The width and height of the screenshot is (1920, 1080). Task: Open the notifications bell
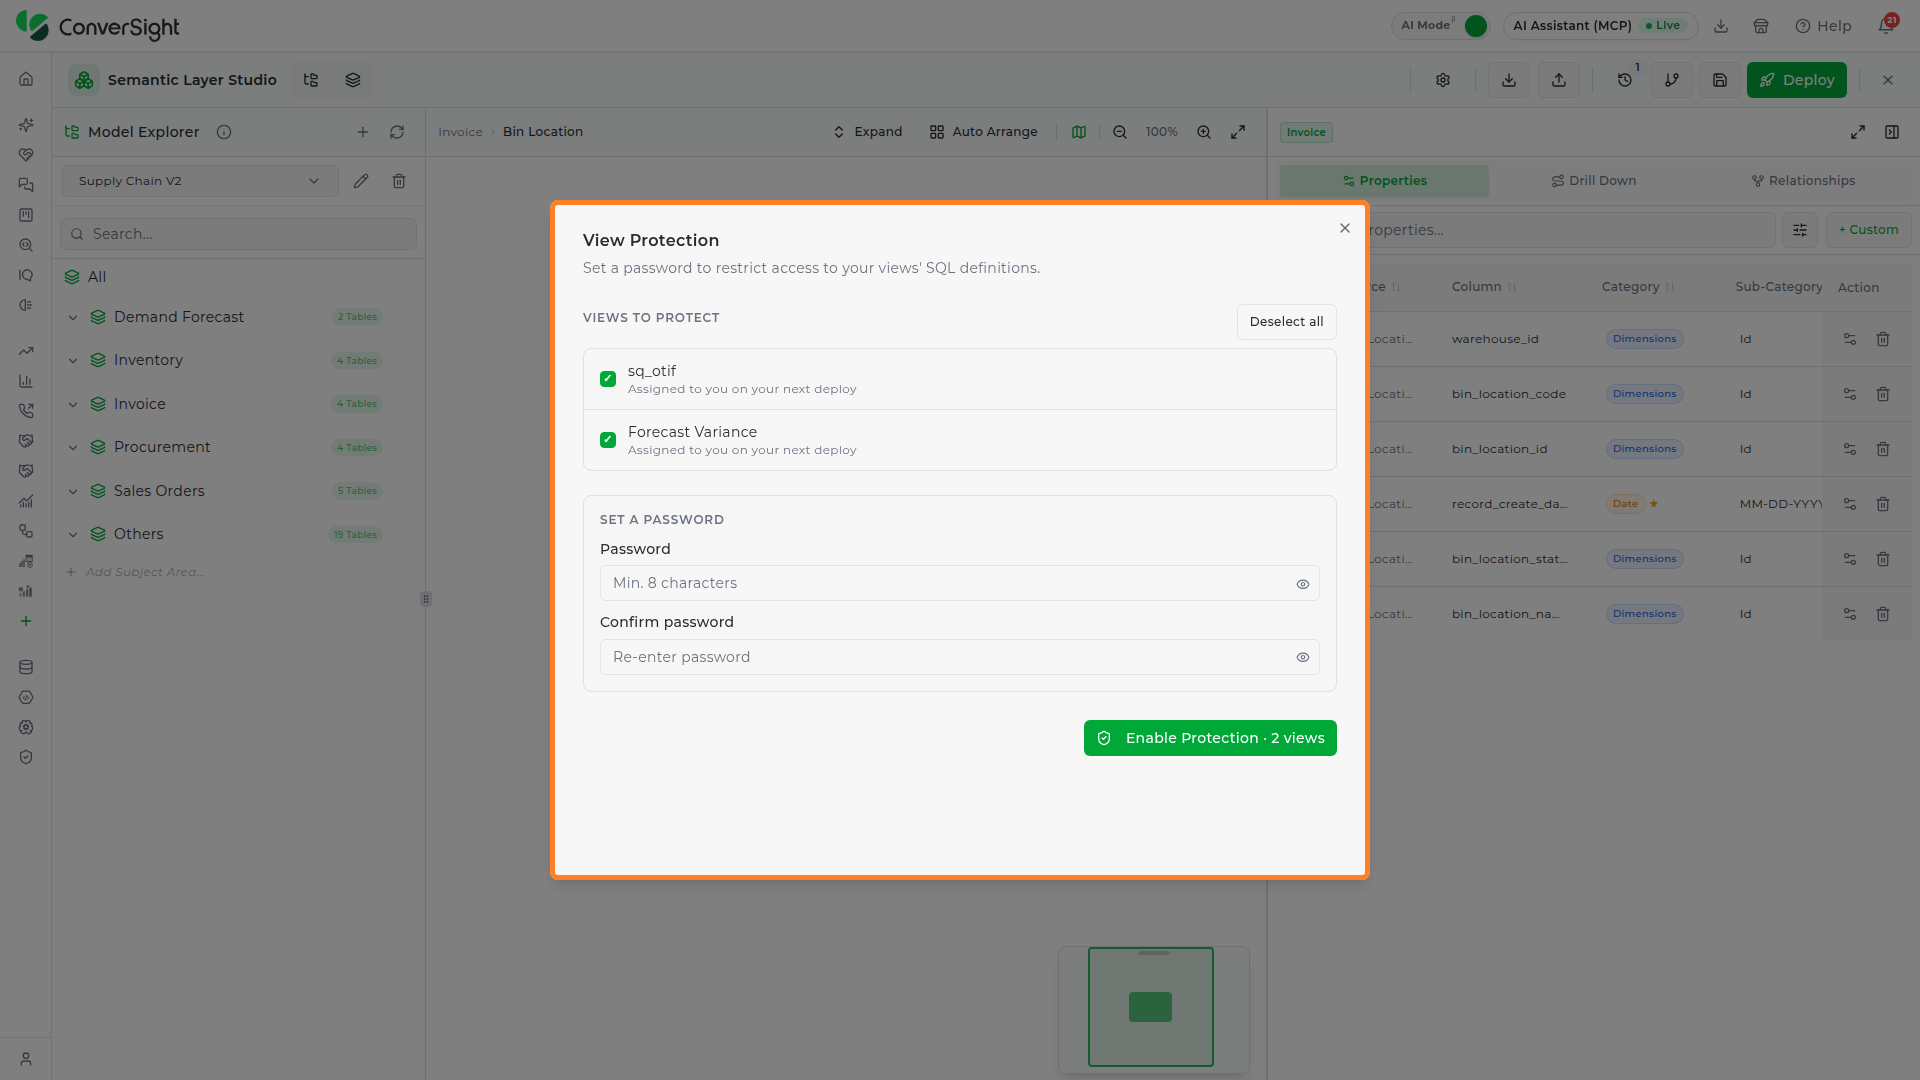coord(1886,26)
